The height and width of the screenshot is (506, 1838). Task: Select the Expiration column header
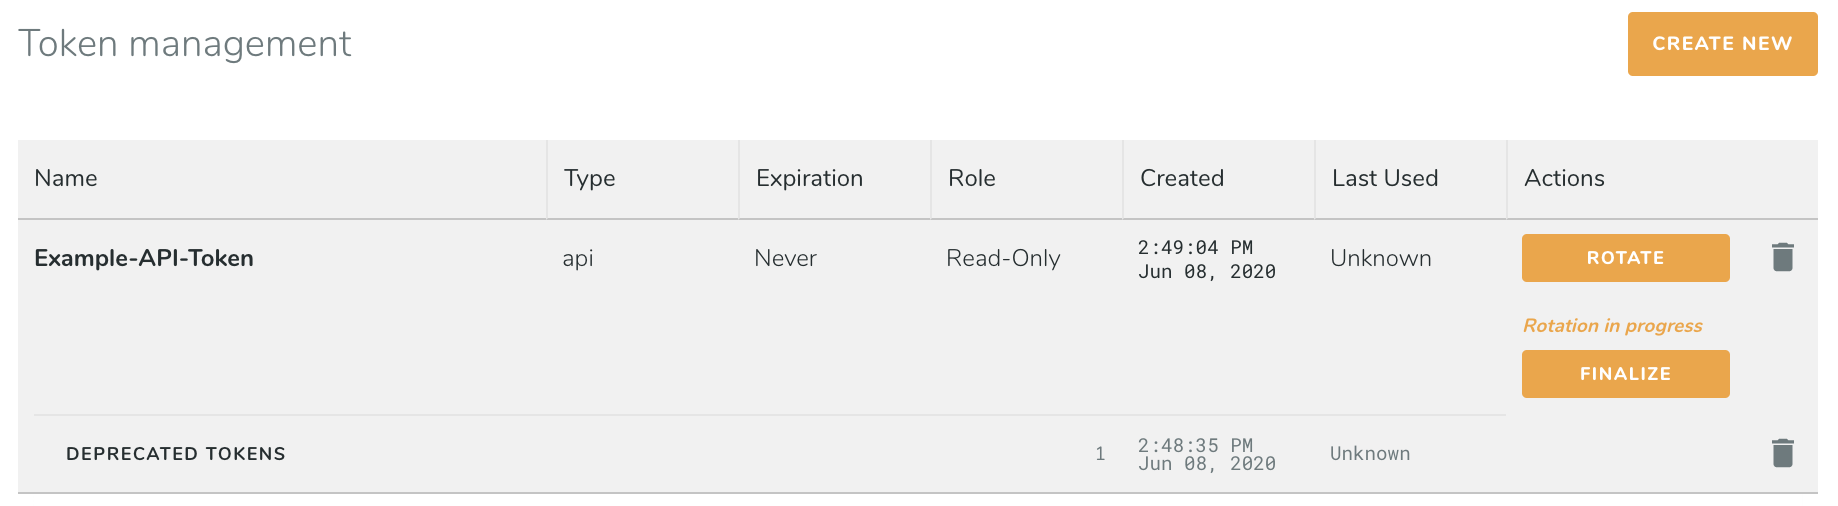(x=809, y=178)
